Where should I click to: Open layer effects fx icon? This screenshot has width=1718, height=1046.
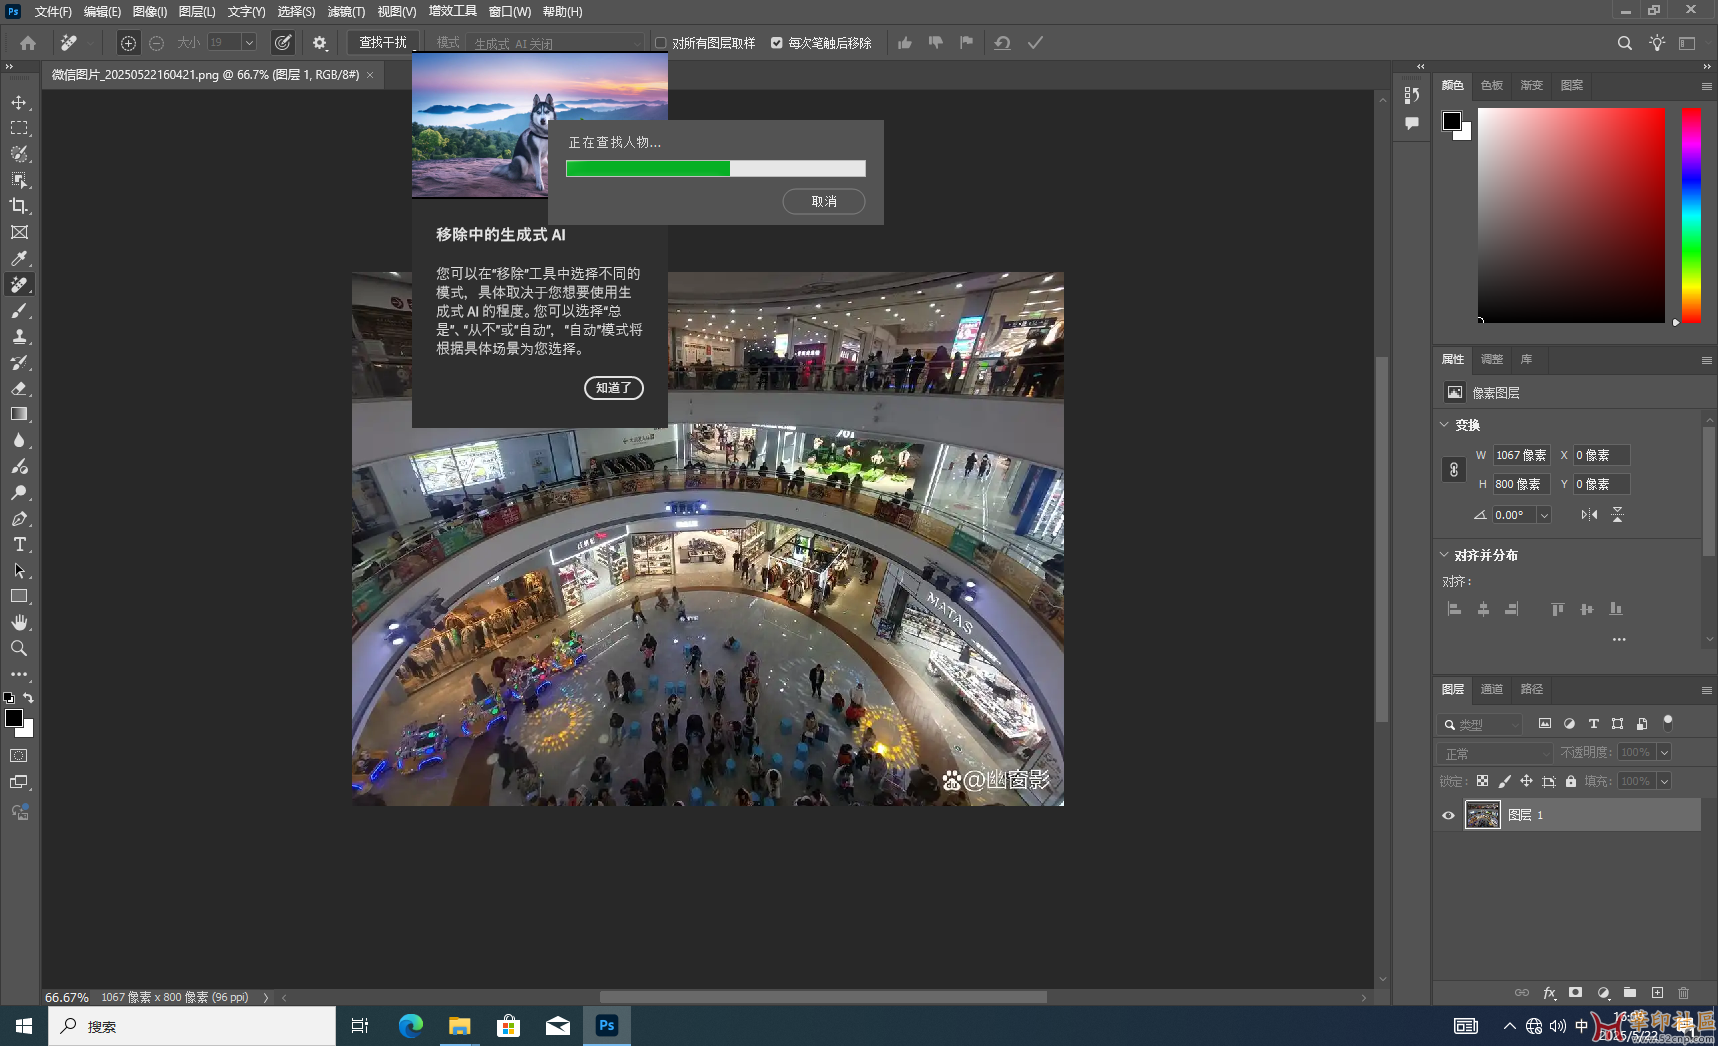1549,992
